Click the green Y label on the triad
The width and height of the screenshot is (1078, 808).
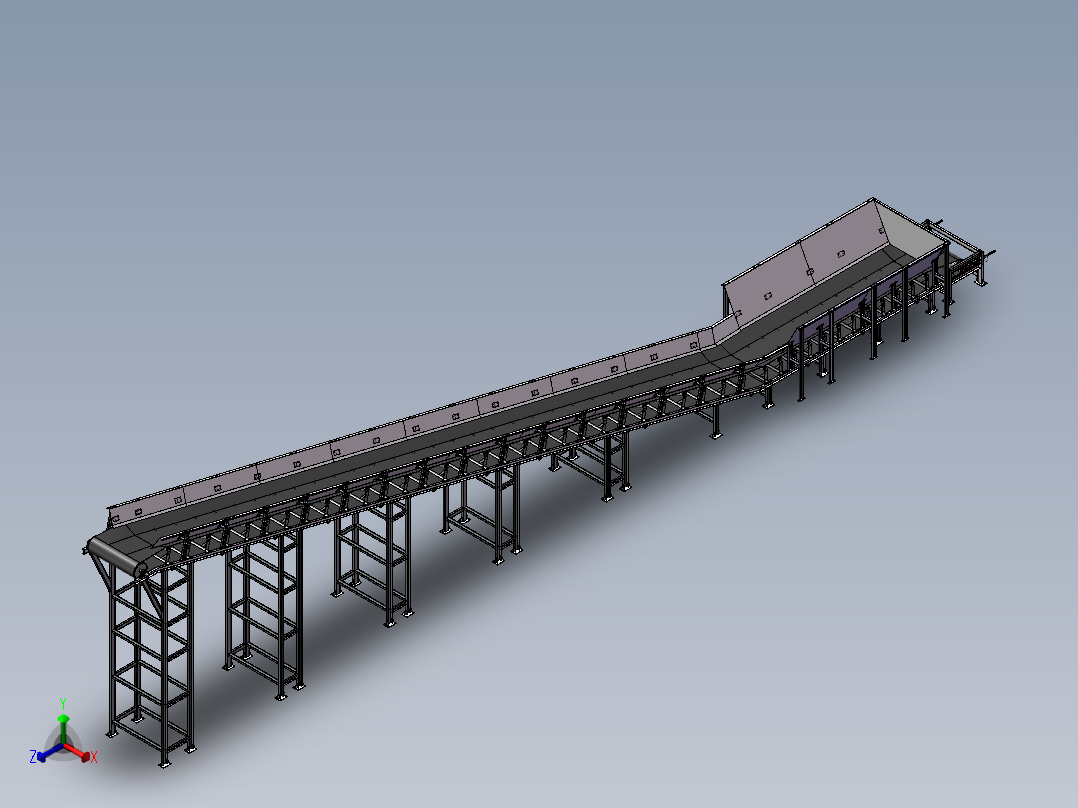pos(63,703)
